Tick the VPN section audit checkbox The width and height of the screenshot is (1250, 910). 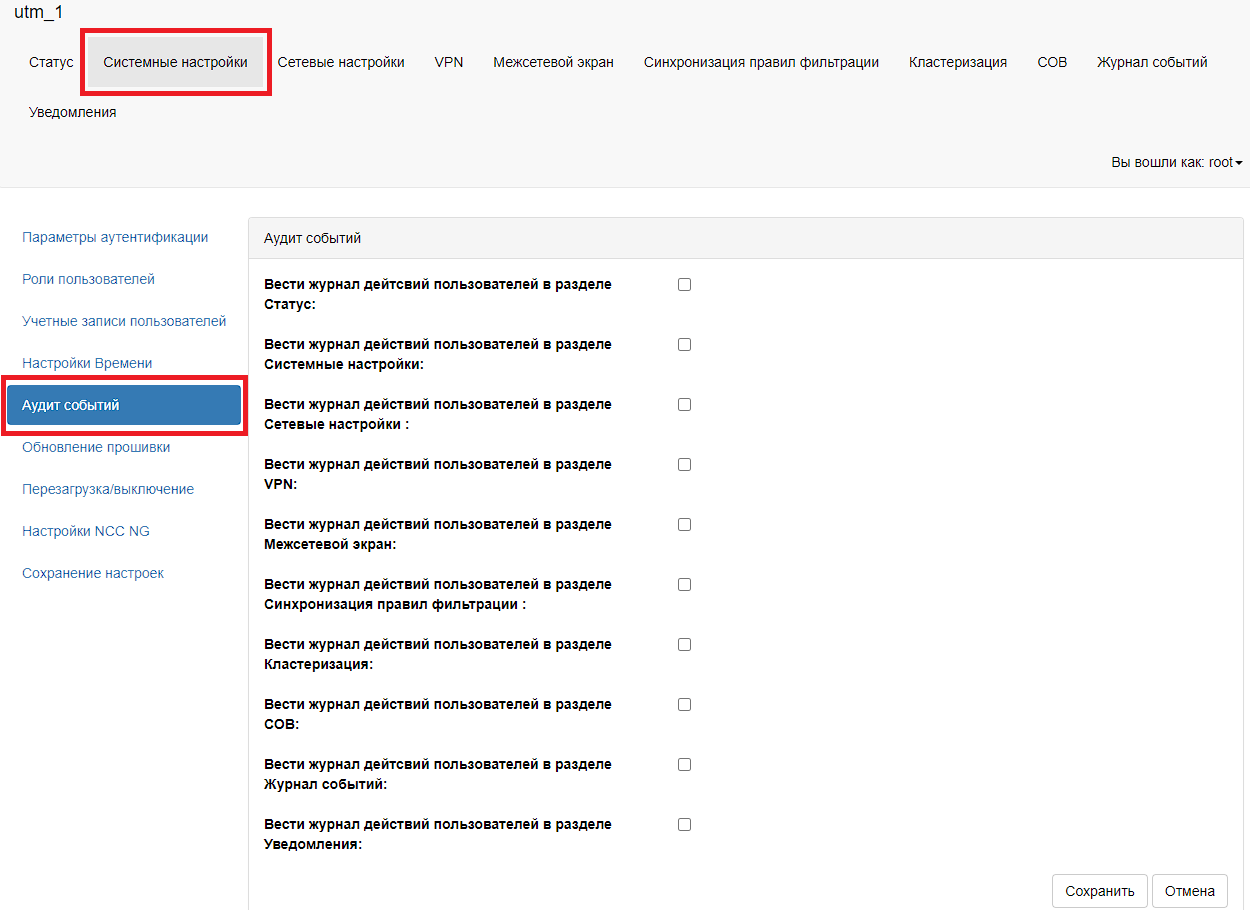(684, 465)
